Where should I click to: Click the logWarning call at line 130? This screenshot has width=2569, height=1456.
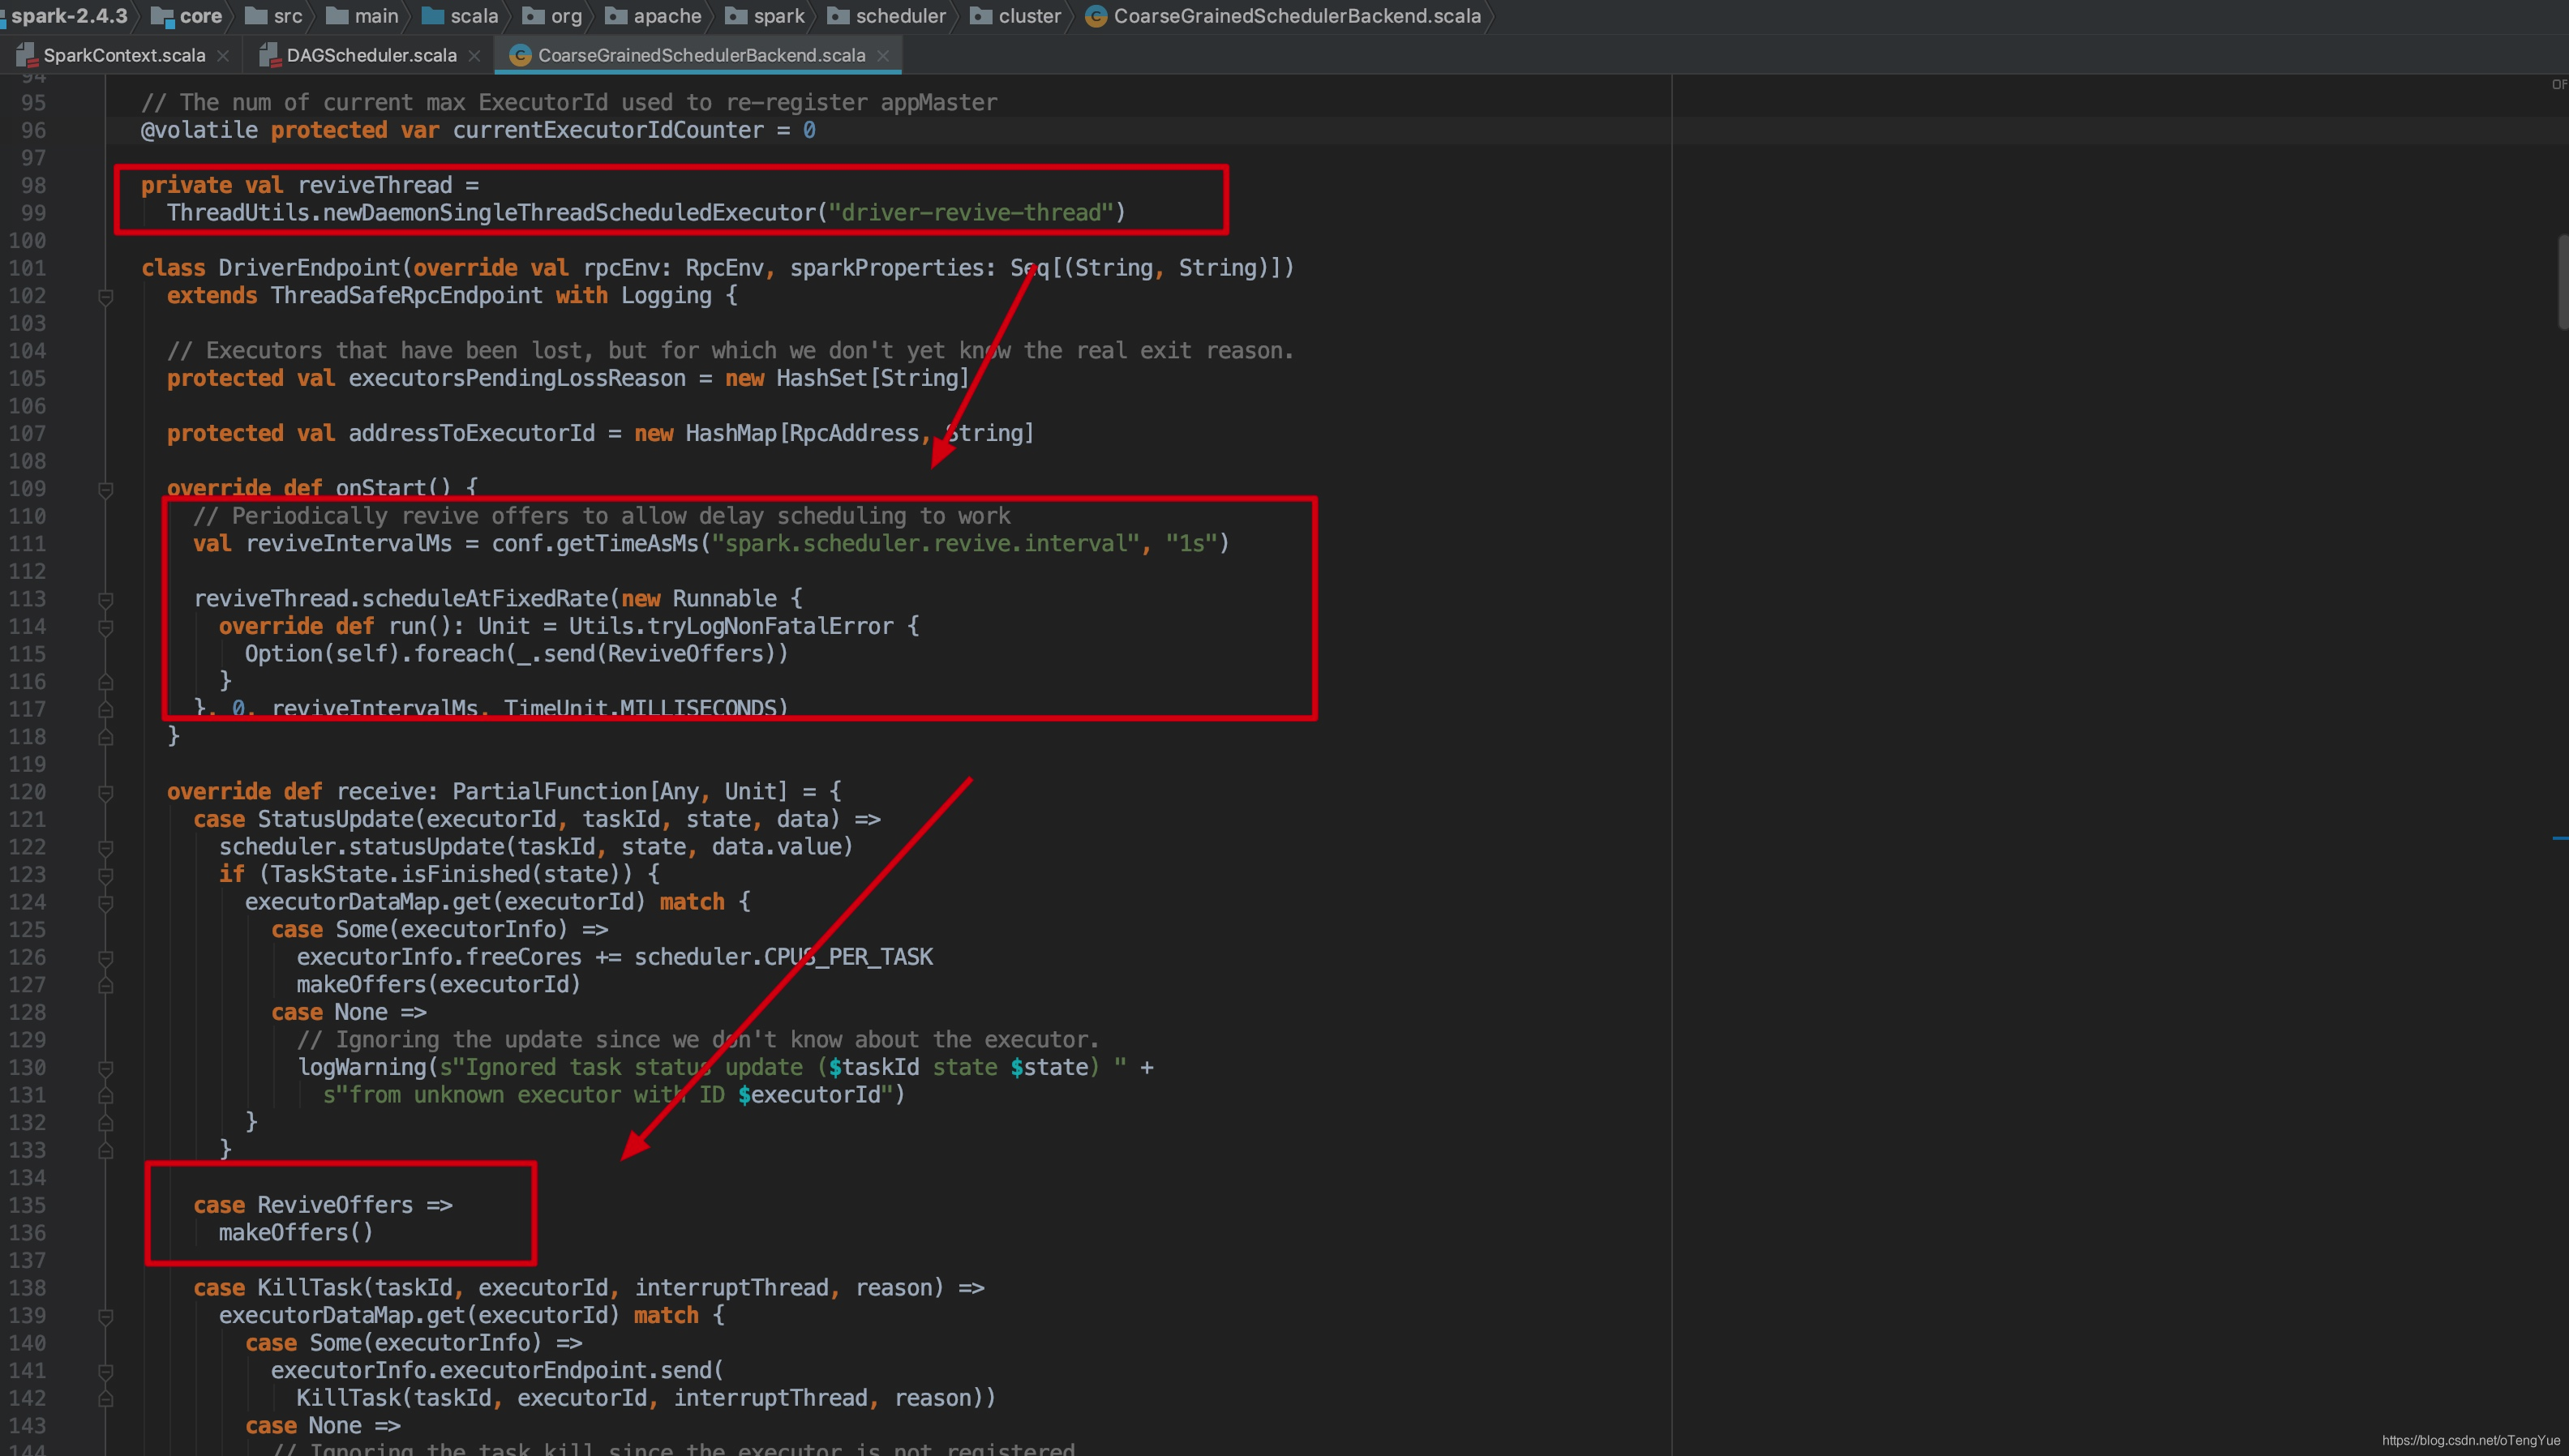[362, 1068]
